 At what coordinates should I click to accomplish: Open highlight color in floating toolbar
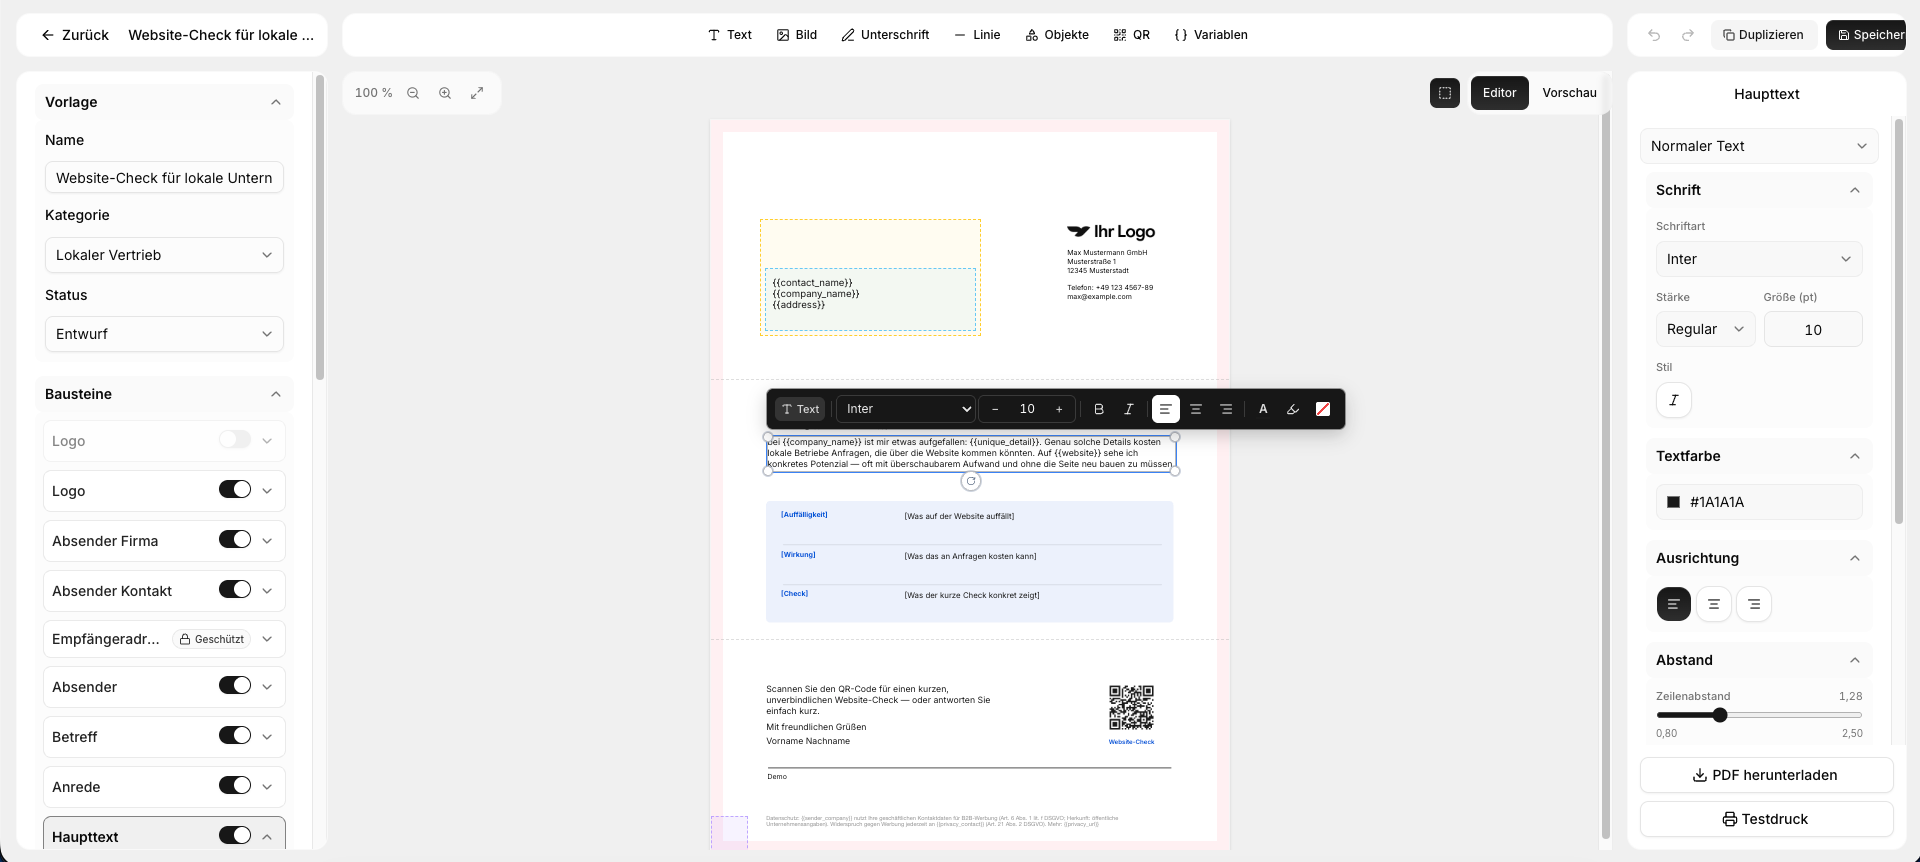coord(1293,409)
